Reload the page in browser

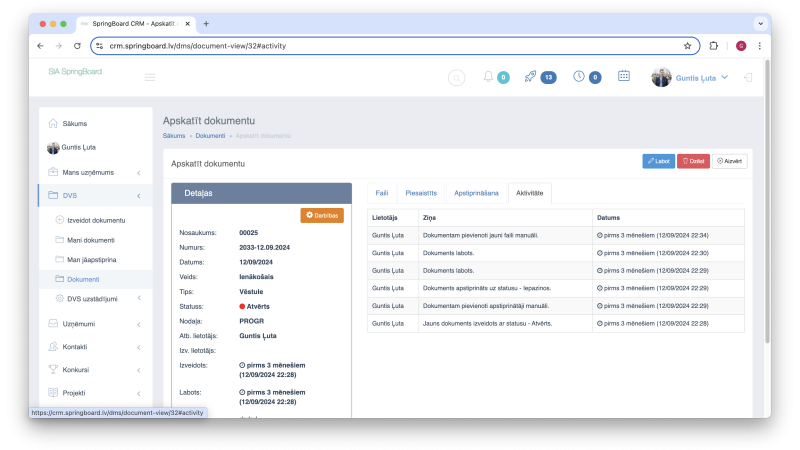(77, 46)
